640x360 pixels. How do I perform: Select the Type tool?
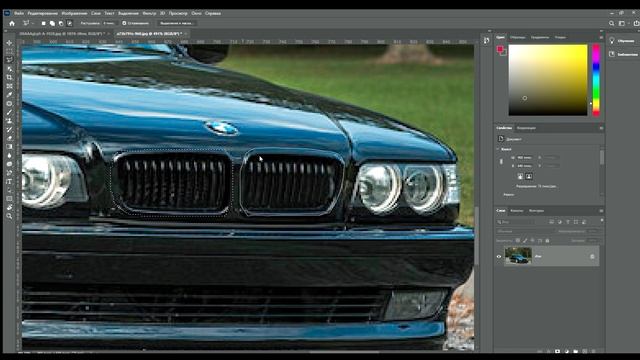9,181
